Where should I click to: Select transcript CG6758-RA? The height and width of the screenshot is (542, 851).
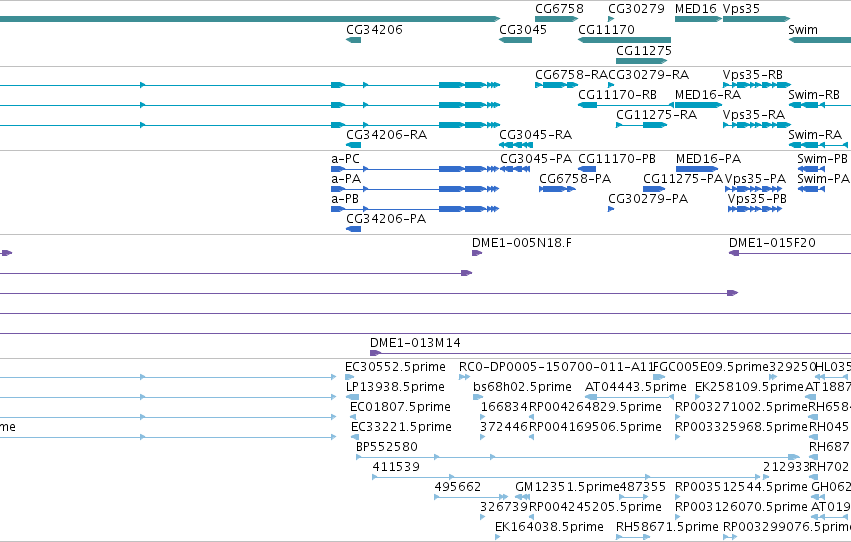pos(557,85)
